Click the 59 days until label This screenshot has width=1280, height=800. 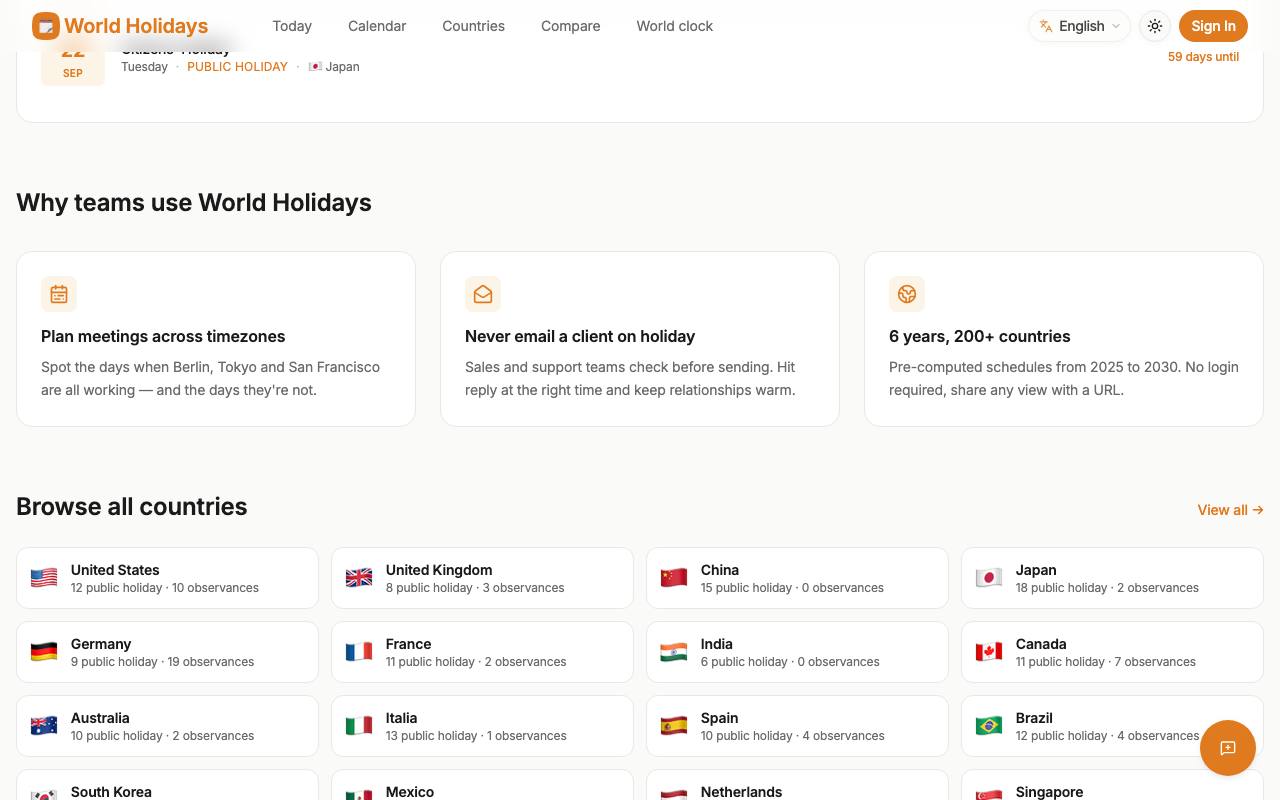coord(1203,57)
